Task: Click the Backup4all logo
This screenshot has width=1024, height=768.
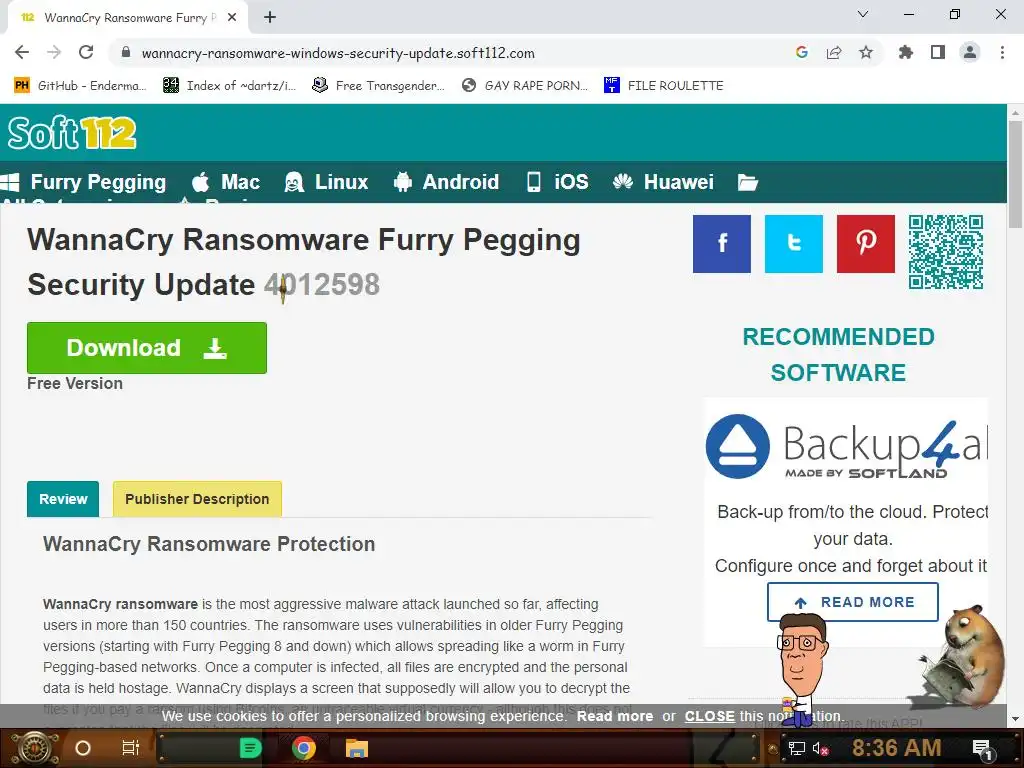Action: pyautogui.click(x=846, y=447)
